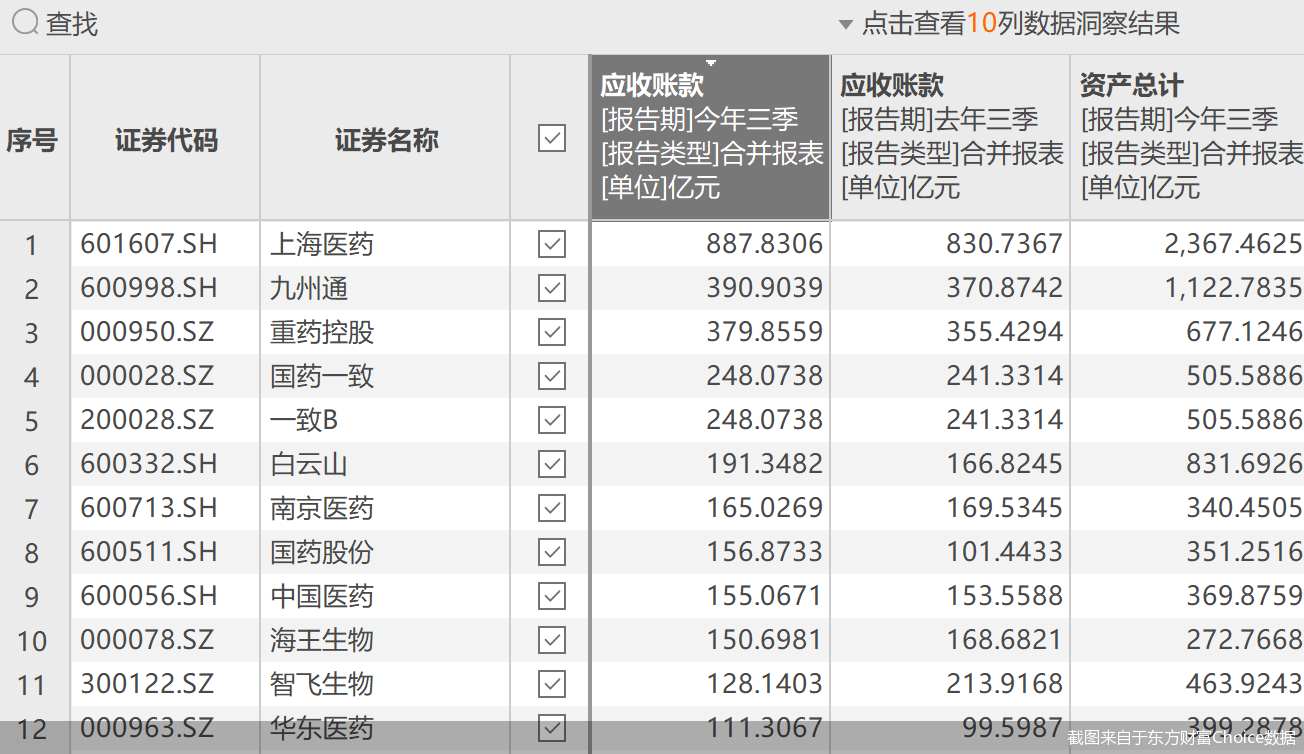1304x754 pixels.
Task: Click the 应收账款 去年三季 column header
Action: tap(948, 139)
